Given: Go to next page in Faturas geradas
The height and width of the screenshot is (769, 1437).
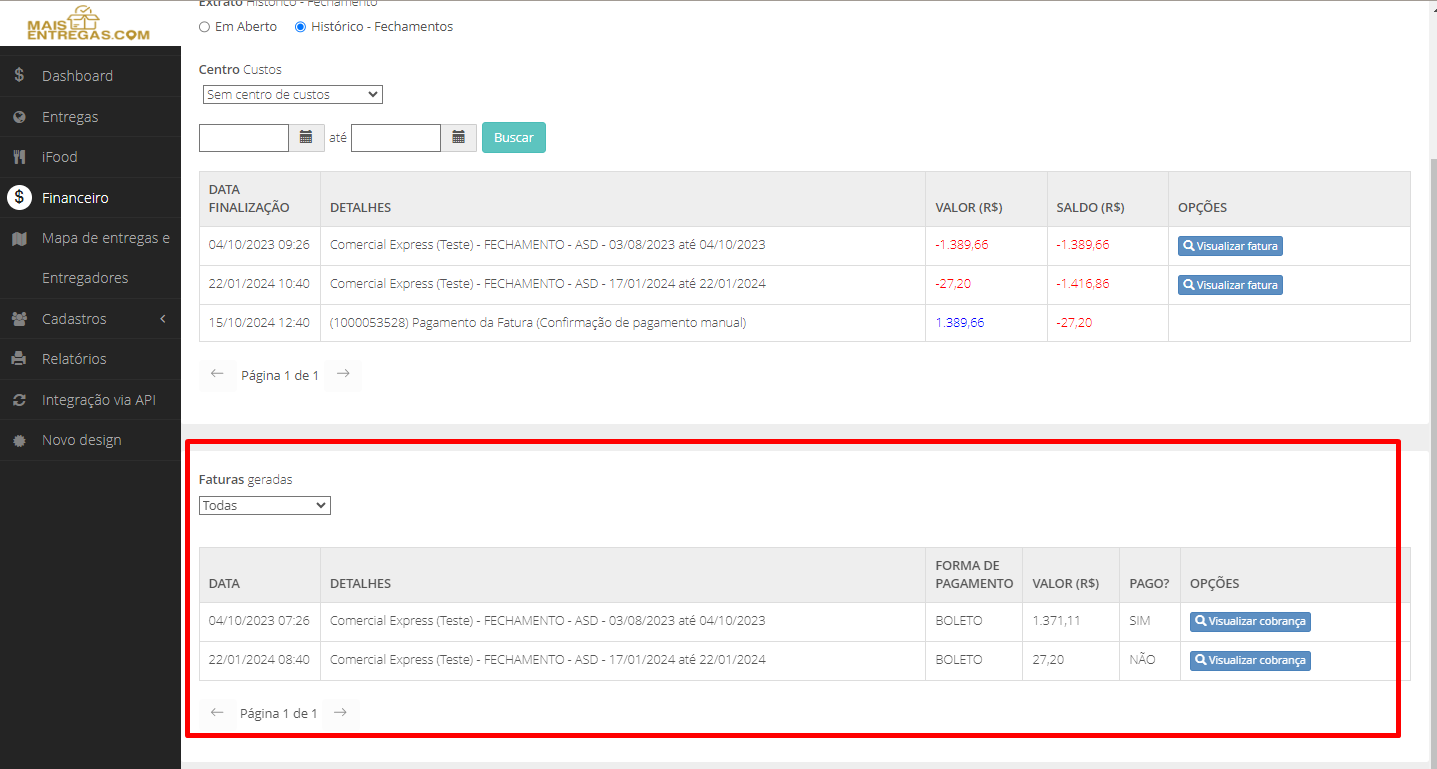Looking at the screenshot, I should [x=341, y=713].
